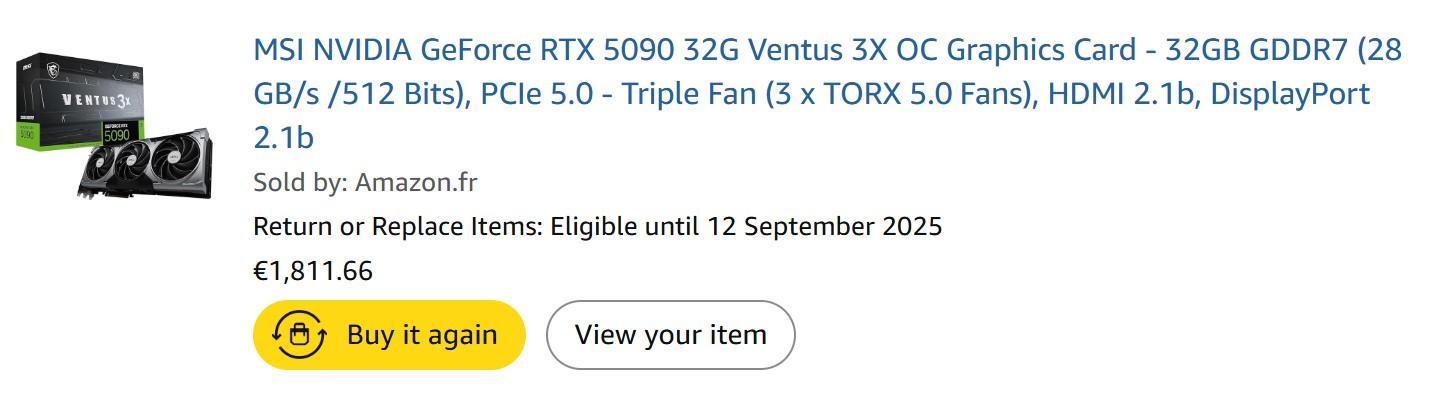
Task: Click the "Sold by:" label
Action: [x=300, y=183]
